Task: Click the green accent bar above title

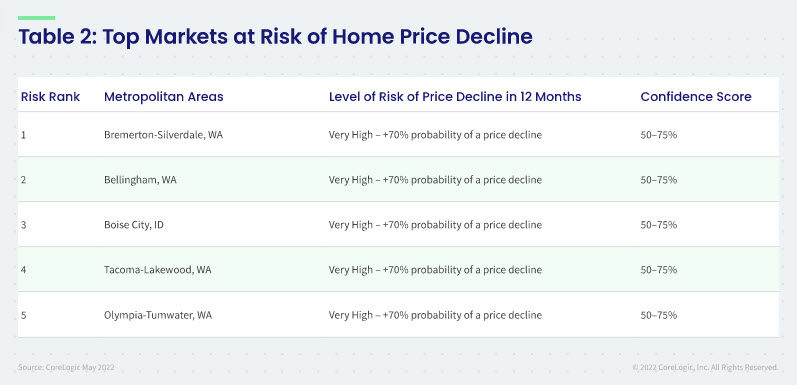Action: tap(37, 18)
